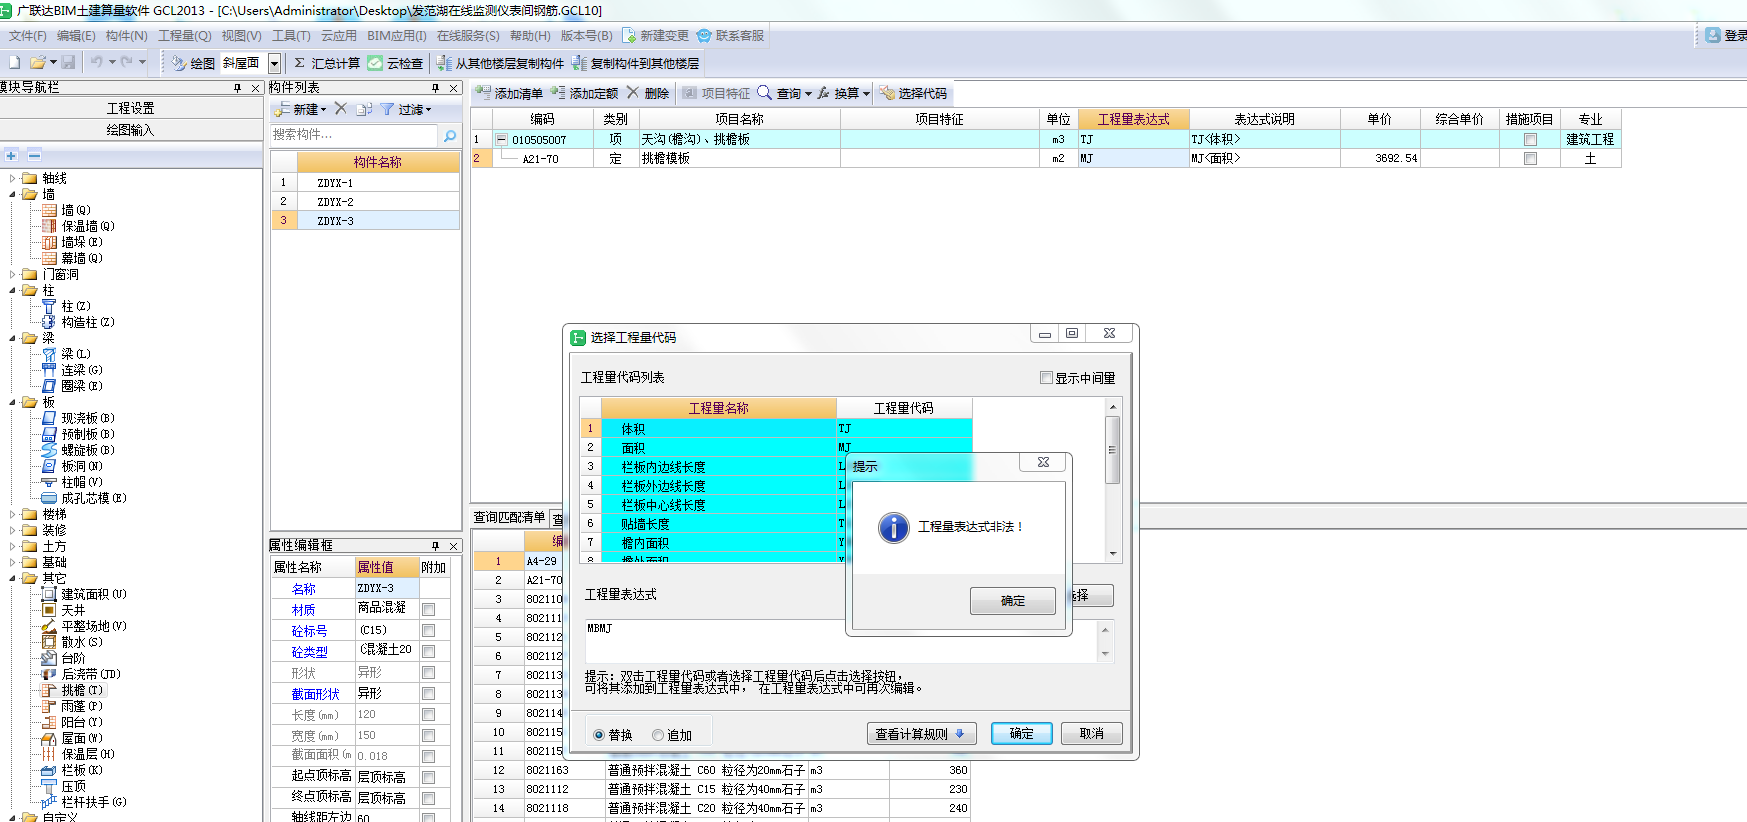Toggle the 显示中间量 checkbox
The height and width of the screenshot is (822, 1747).
pos(1046,378)
